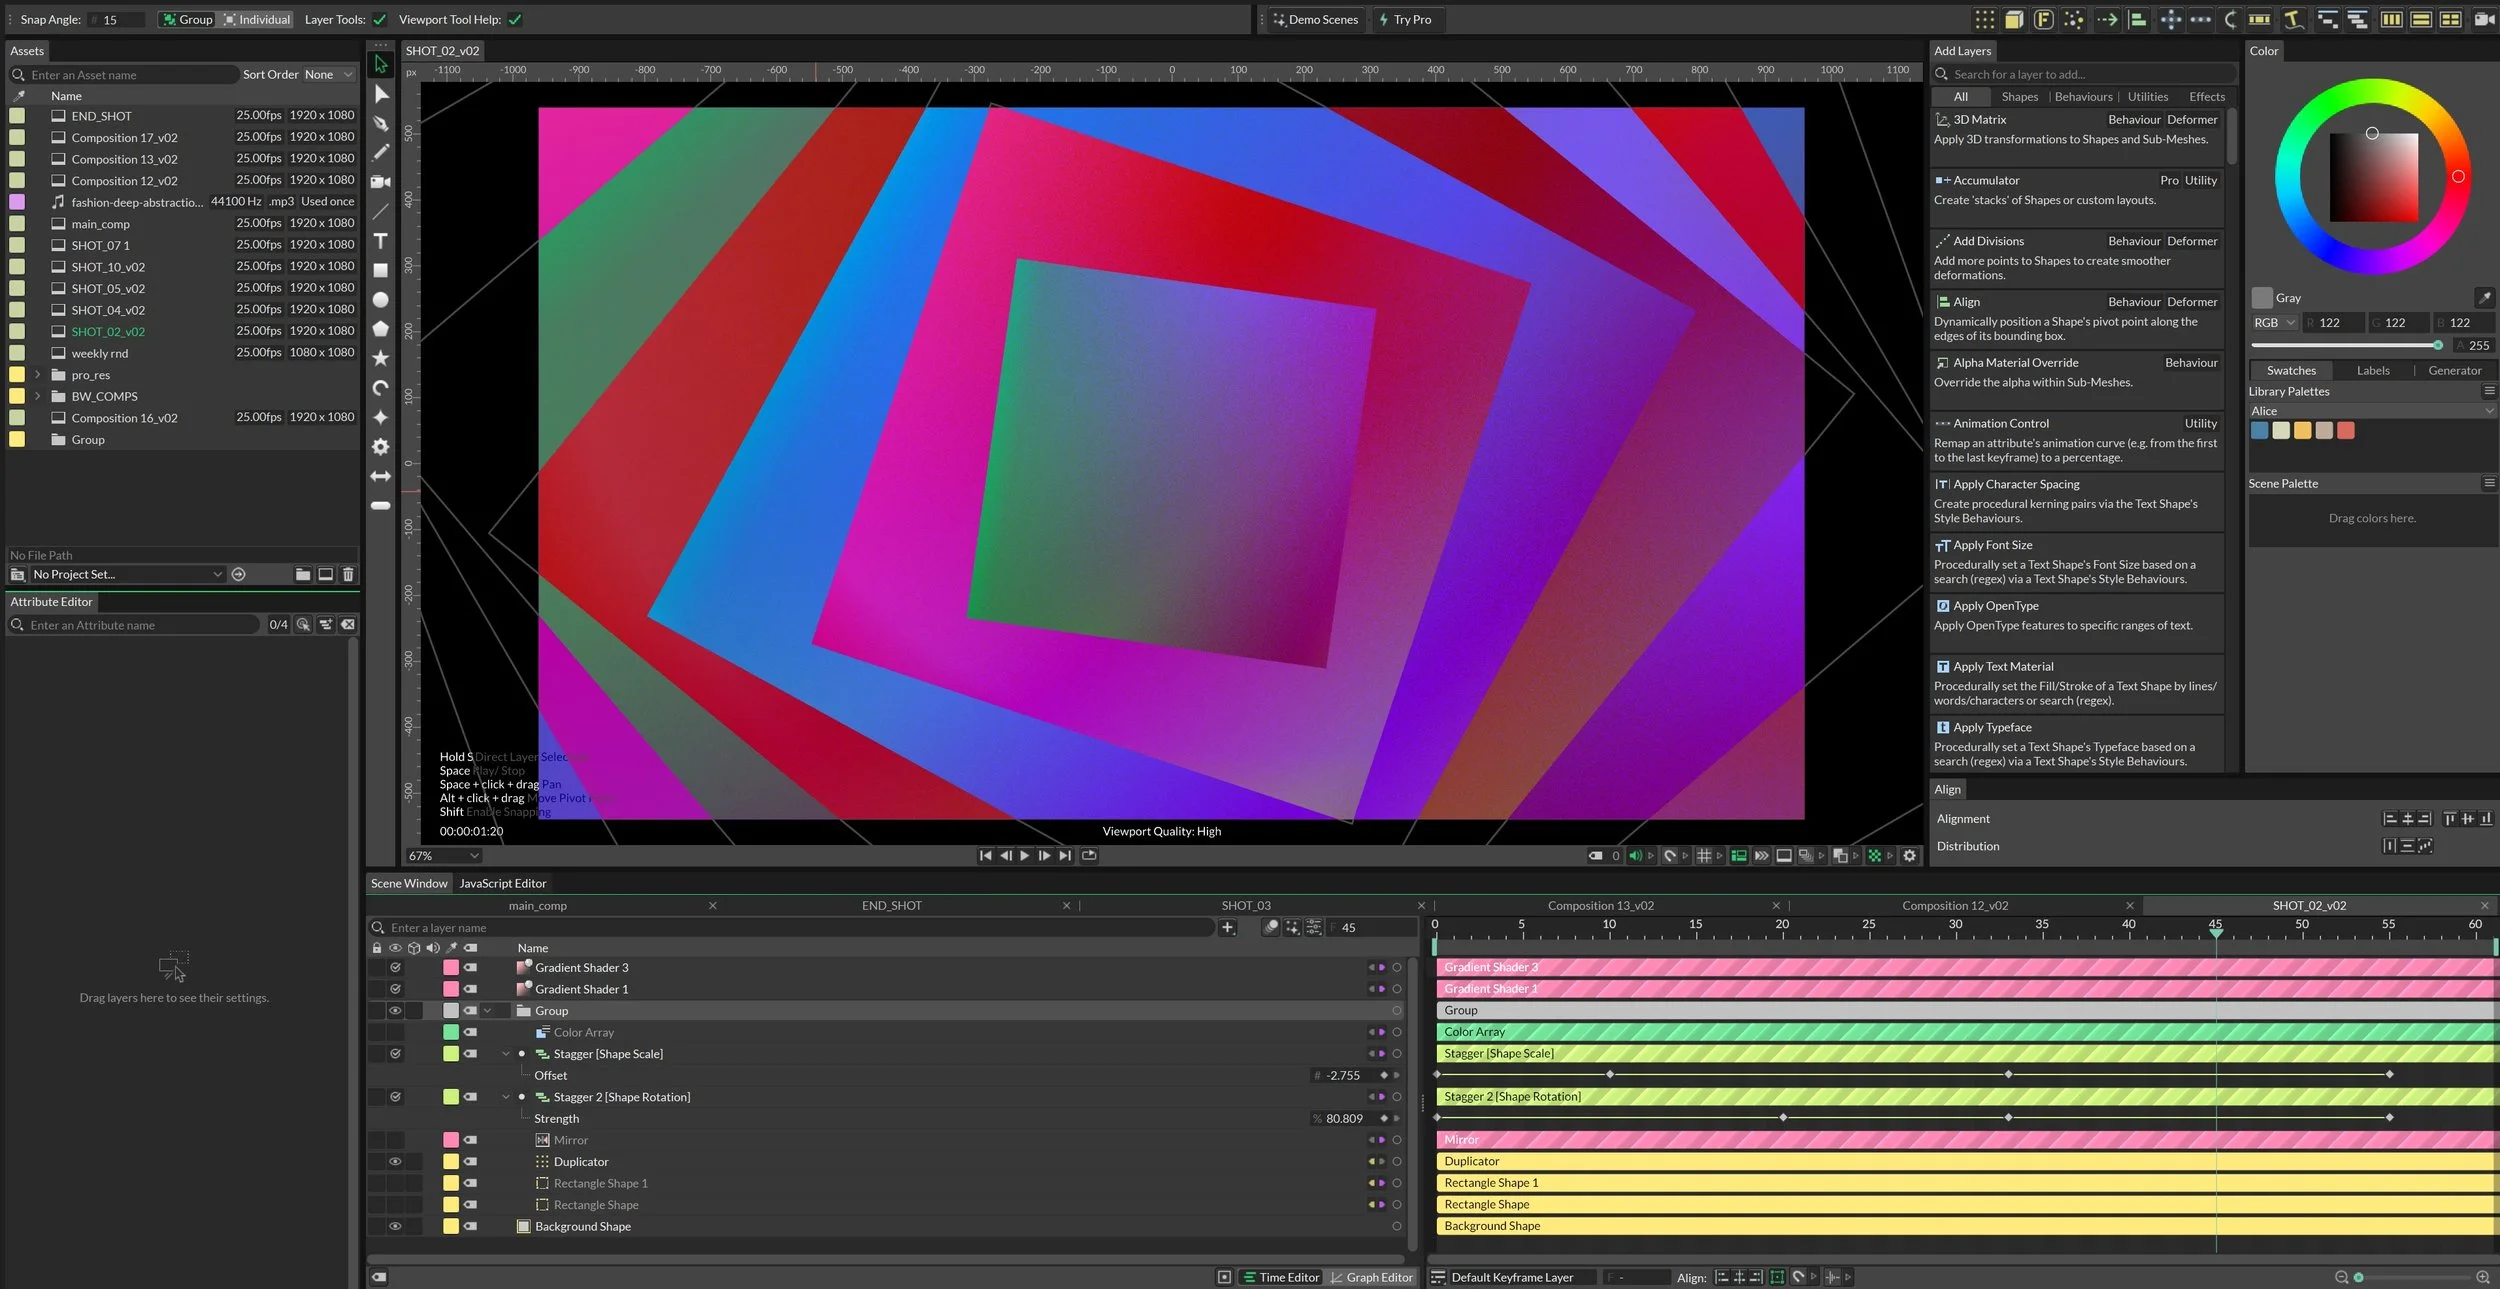Click the Graph Editor button
Viewport: 2500px width, 1289px height.
[x=1371, y=1277]
